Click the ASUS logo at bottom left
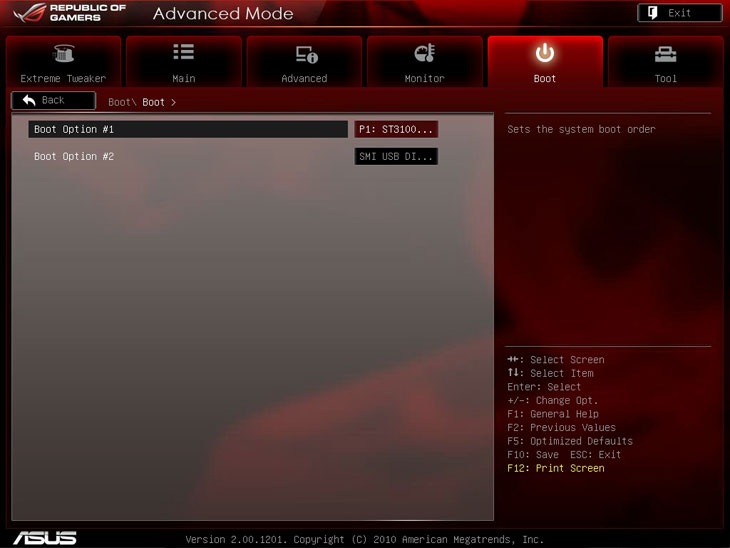Screen dimensions: 730x548 (x=43, y=537)
